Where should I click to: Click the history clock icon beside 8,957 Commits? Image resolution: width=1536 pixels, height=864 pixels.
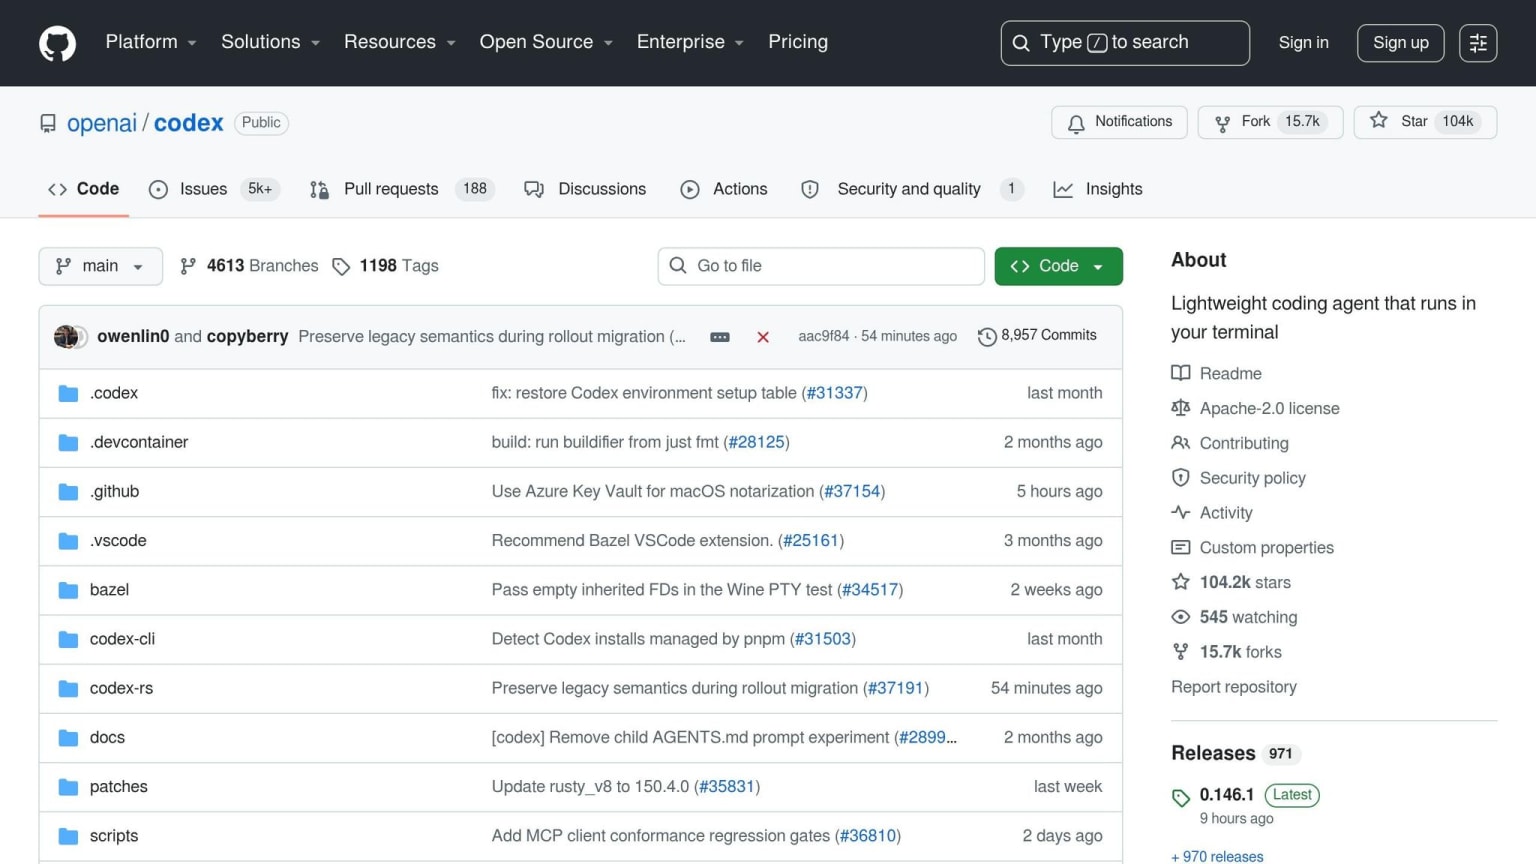987,337
